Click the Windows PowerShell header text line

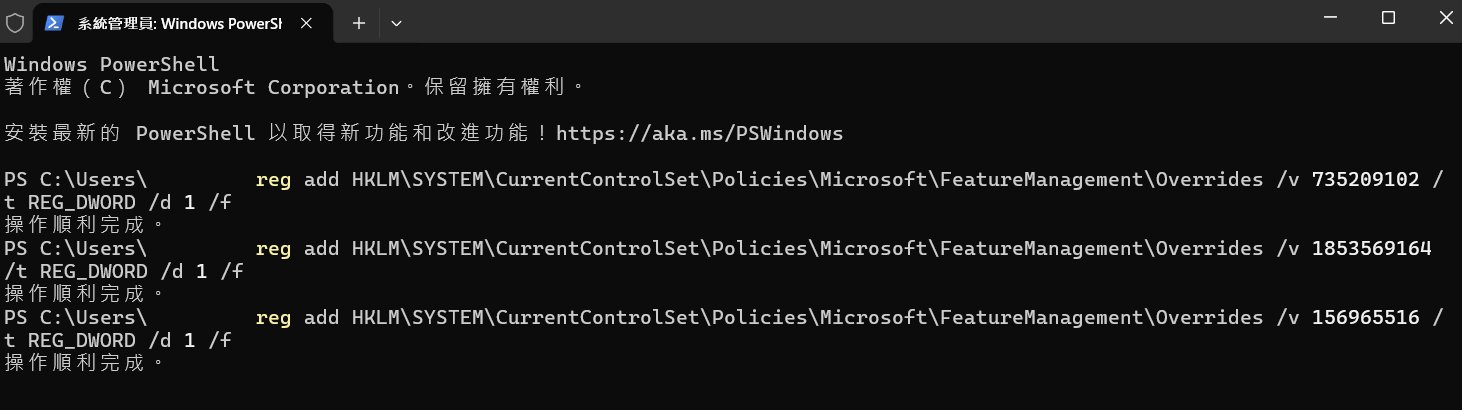[x=111, y=64]
